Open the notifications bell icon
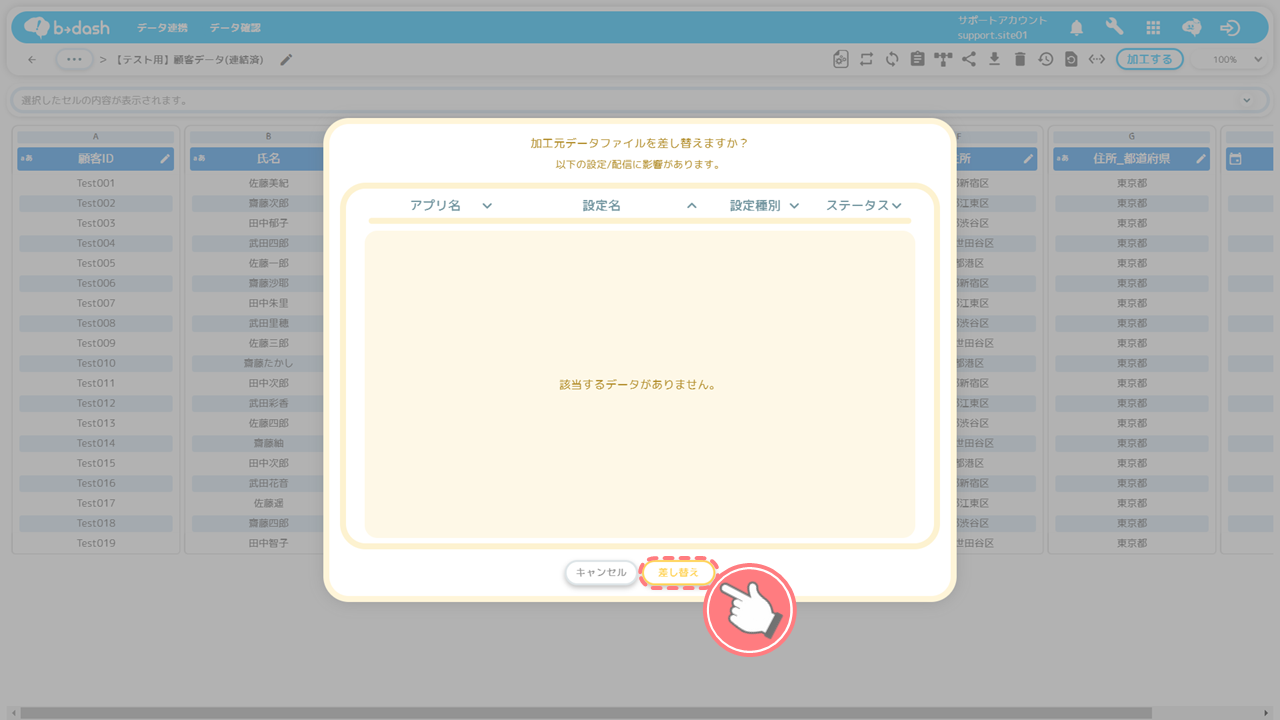This screenshot has height=720, width=1280. [x=1077, y=28]
